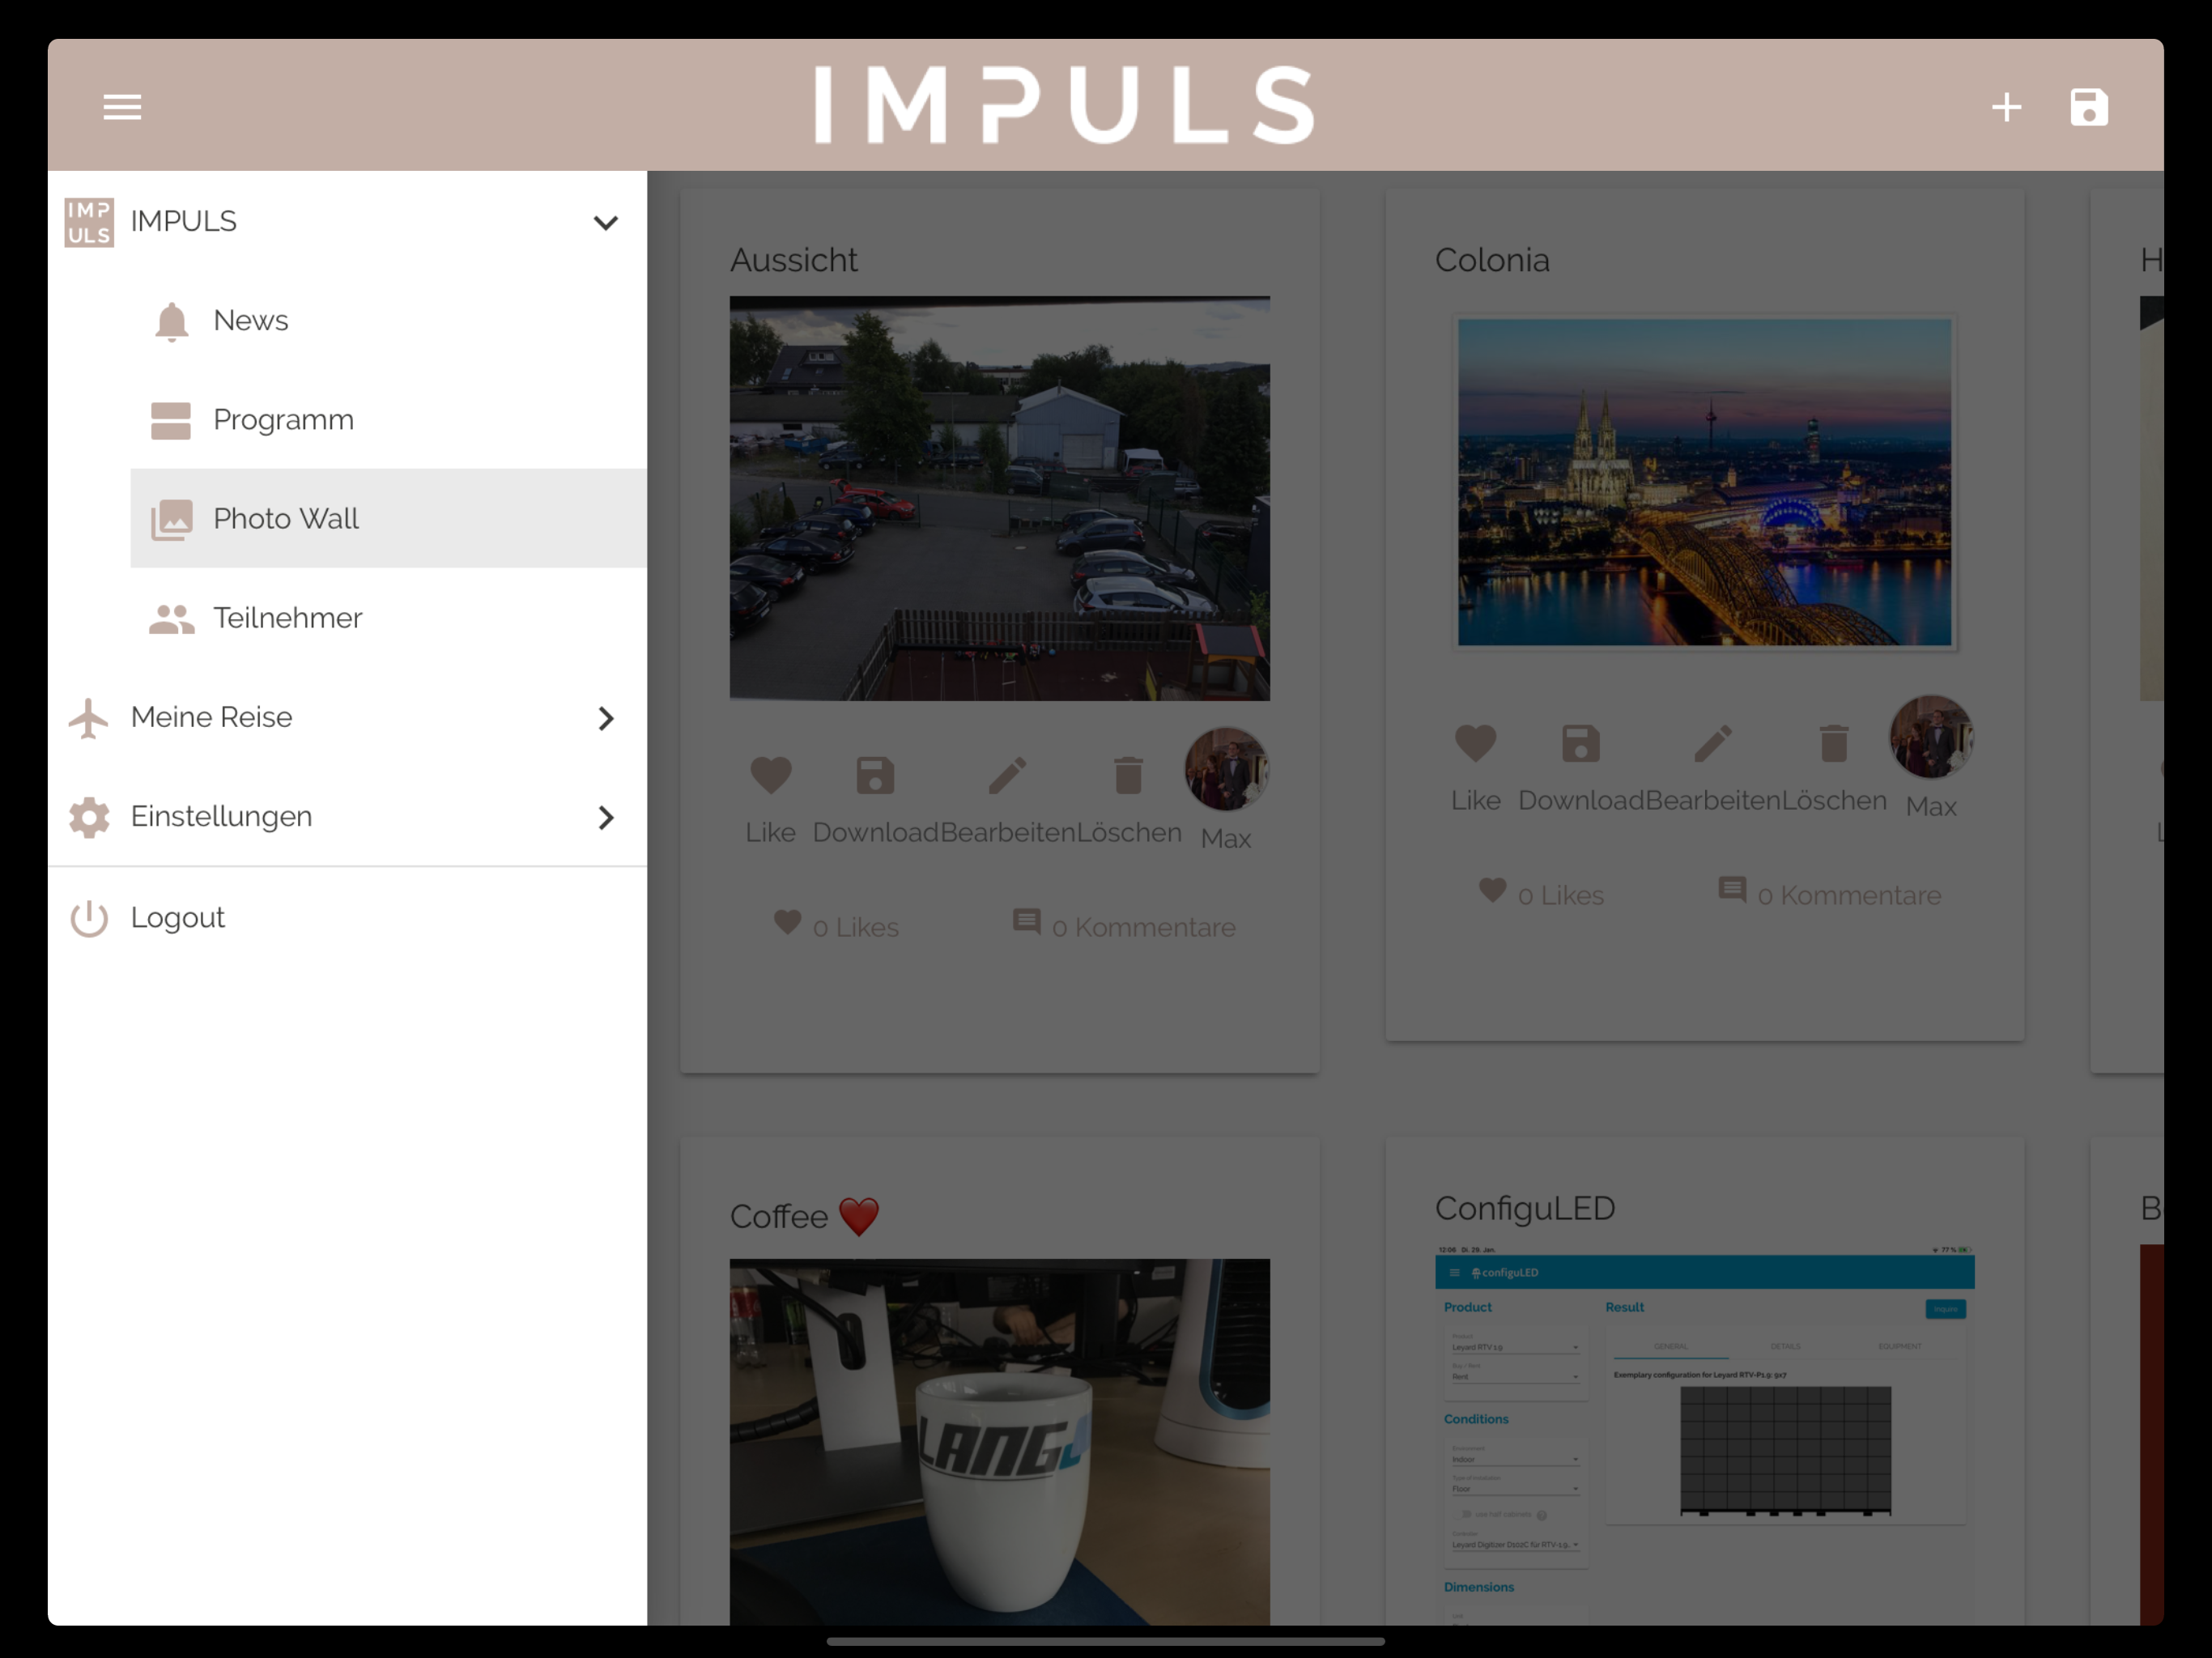Collapse the IMPULS section chevron

tap(605, 222)
